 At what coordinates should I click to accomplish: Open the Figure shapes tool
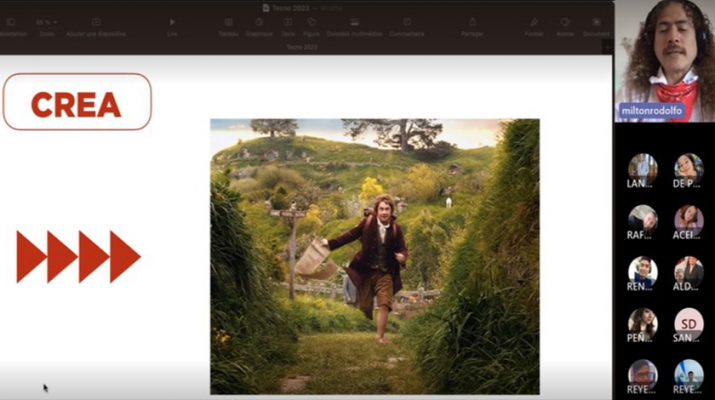[x=312, y=23]
